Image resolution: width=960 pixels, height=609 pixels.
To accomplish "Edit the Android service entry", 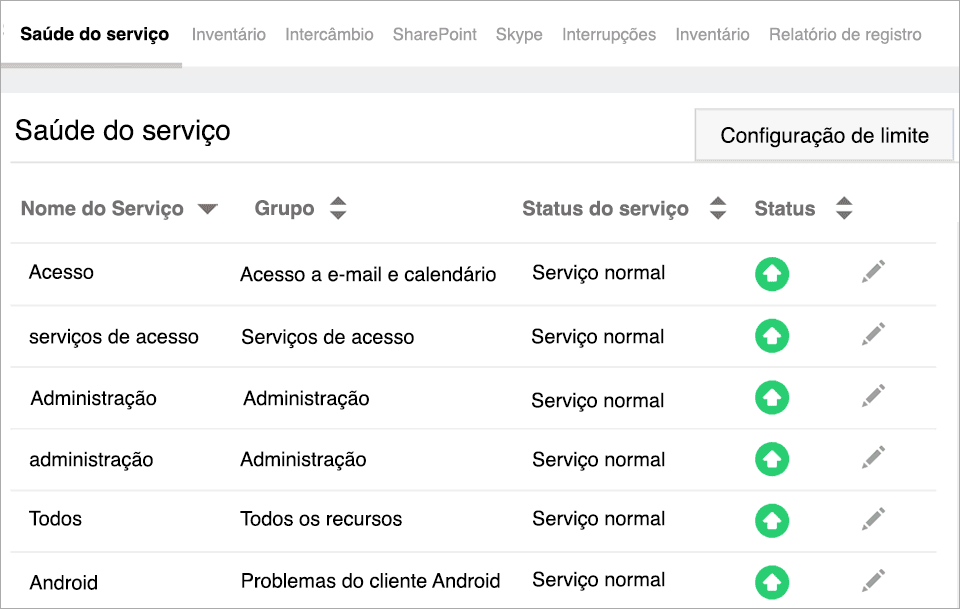I will pos(872,579).
